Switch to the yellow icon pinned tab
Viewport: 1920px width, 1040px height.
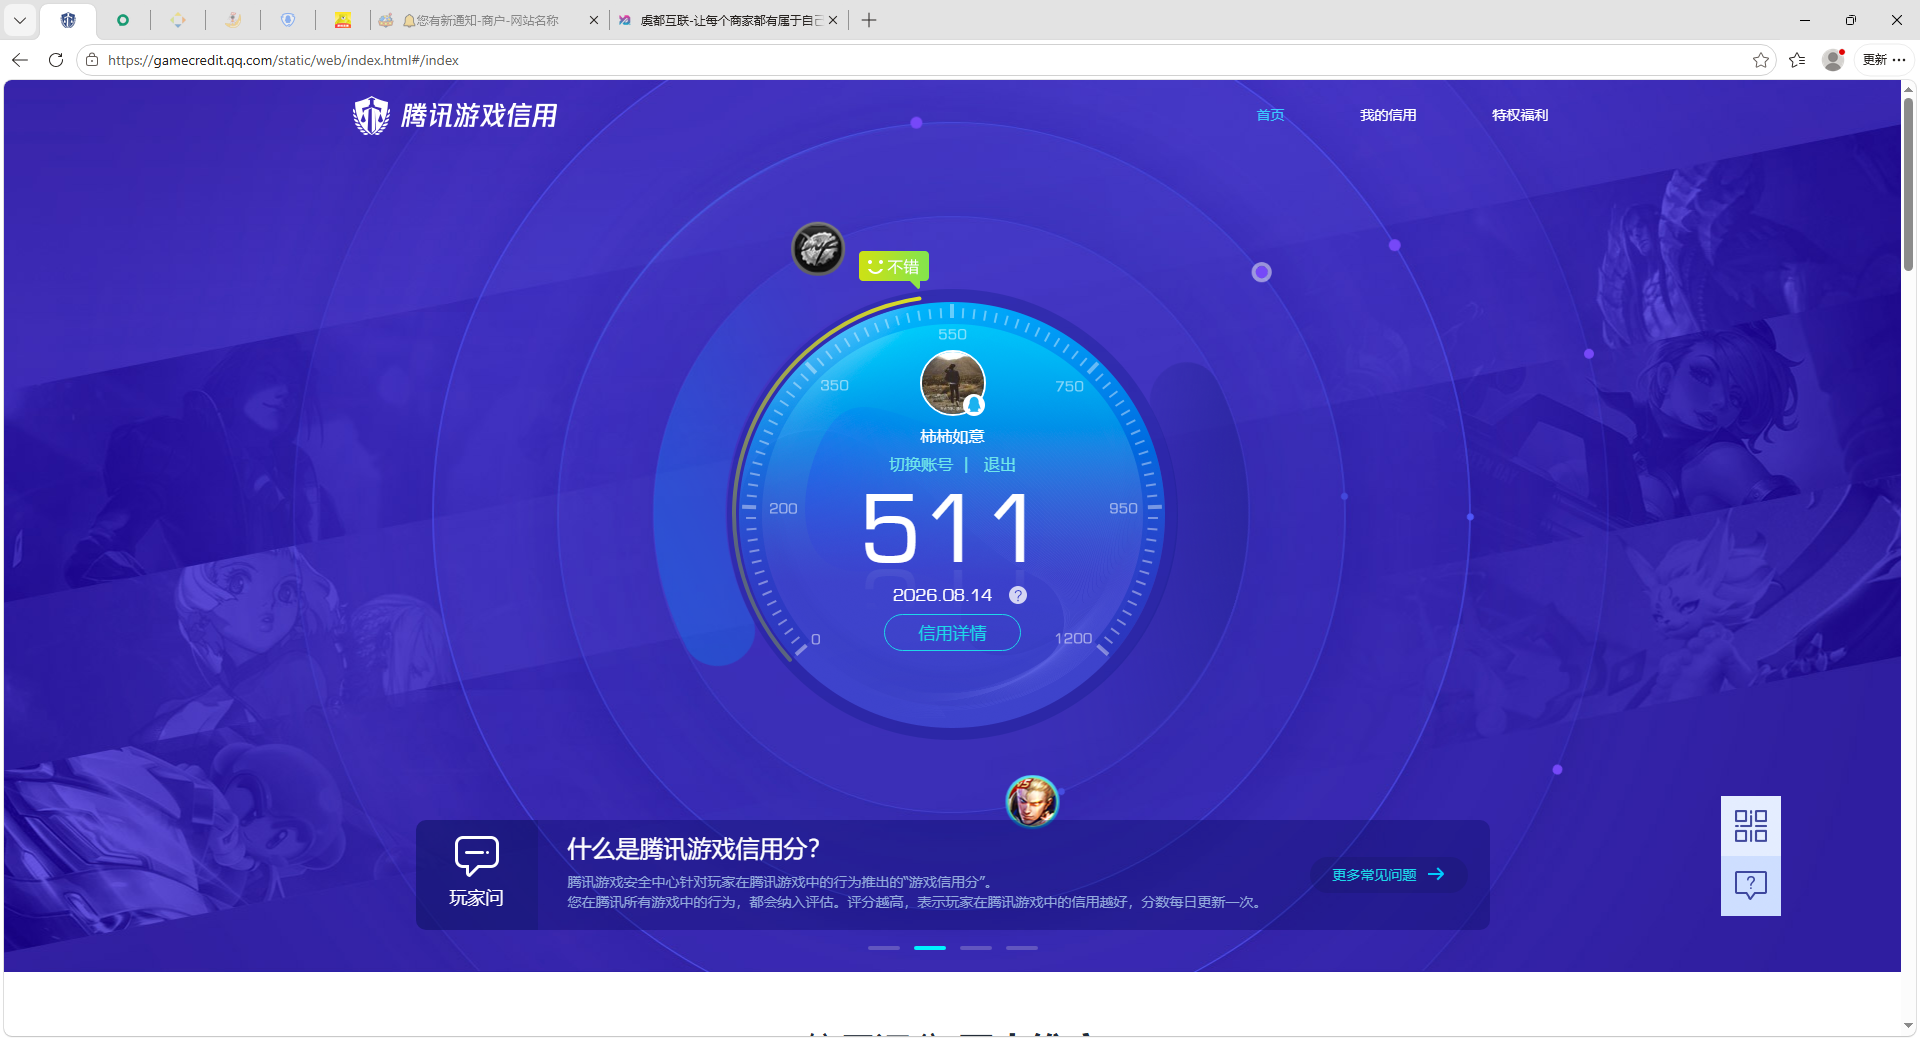pos(343,20)
